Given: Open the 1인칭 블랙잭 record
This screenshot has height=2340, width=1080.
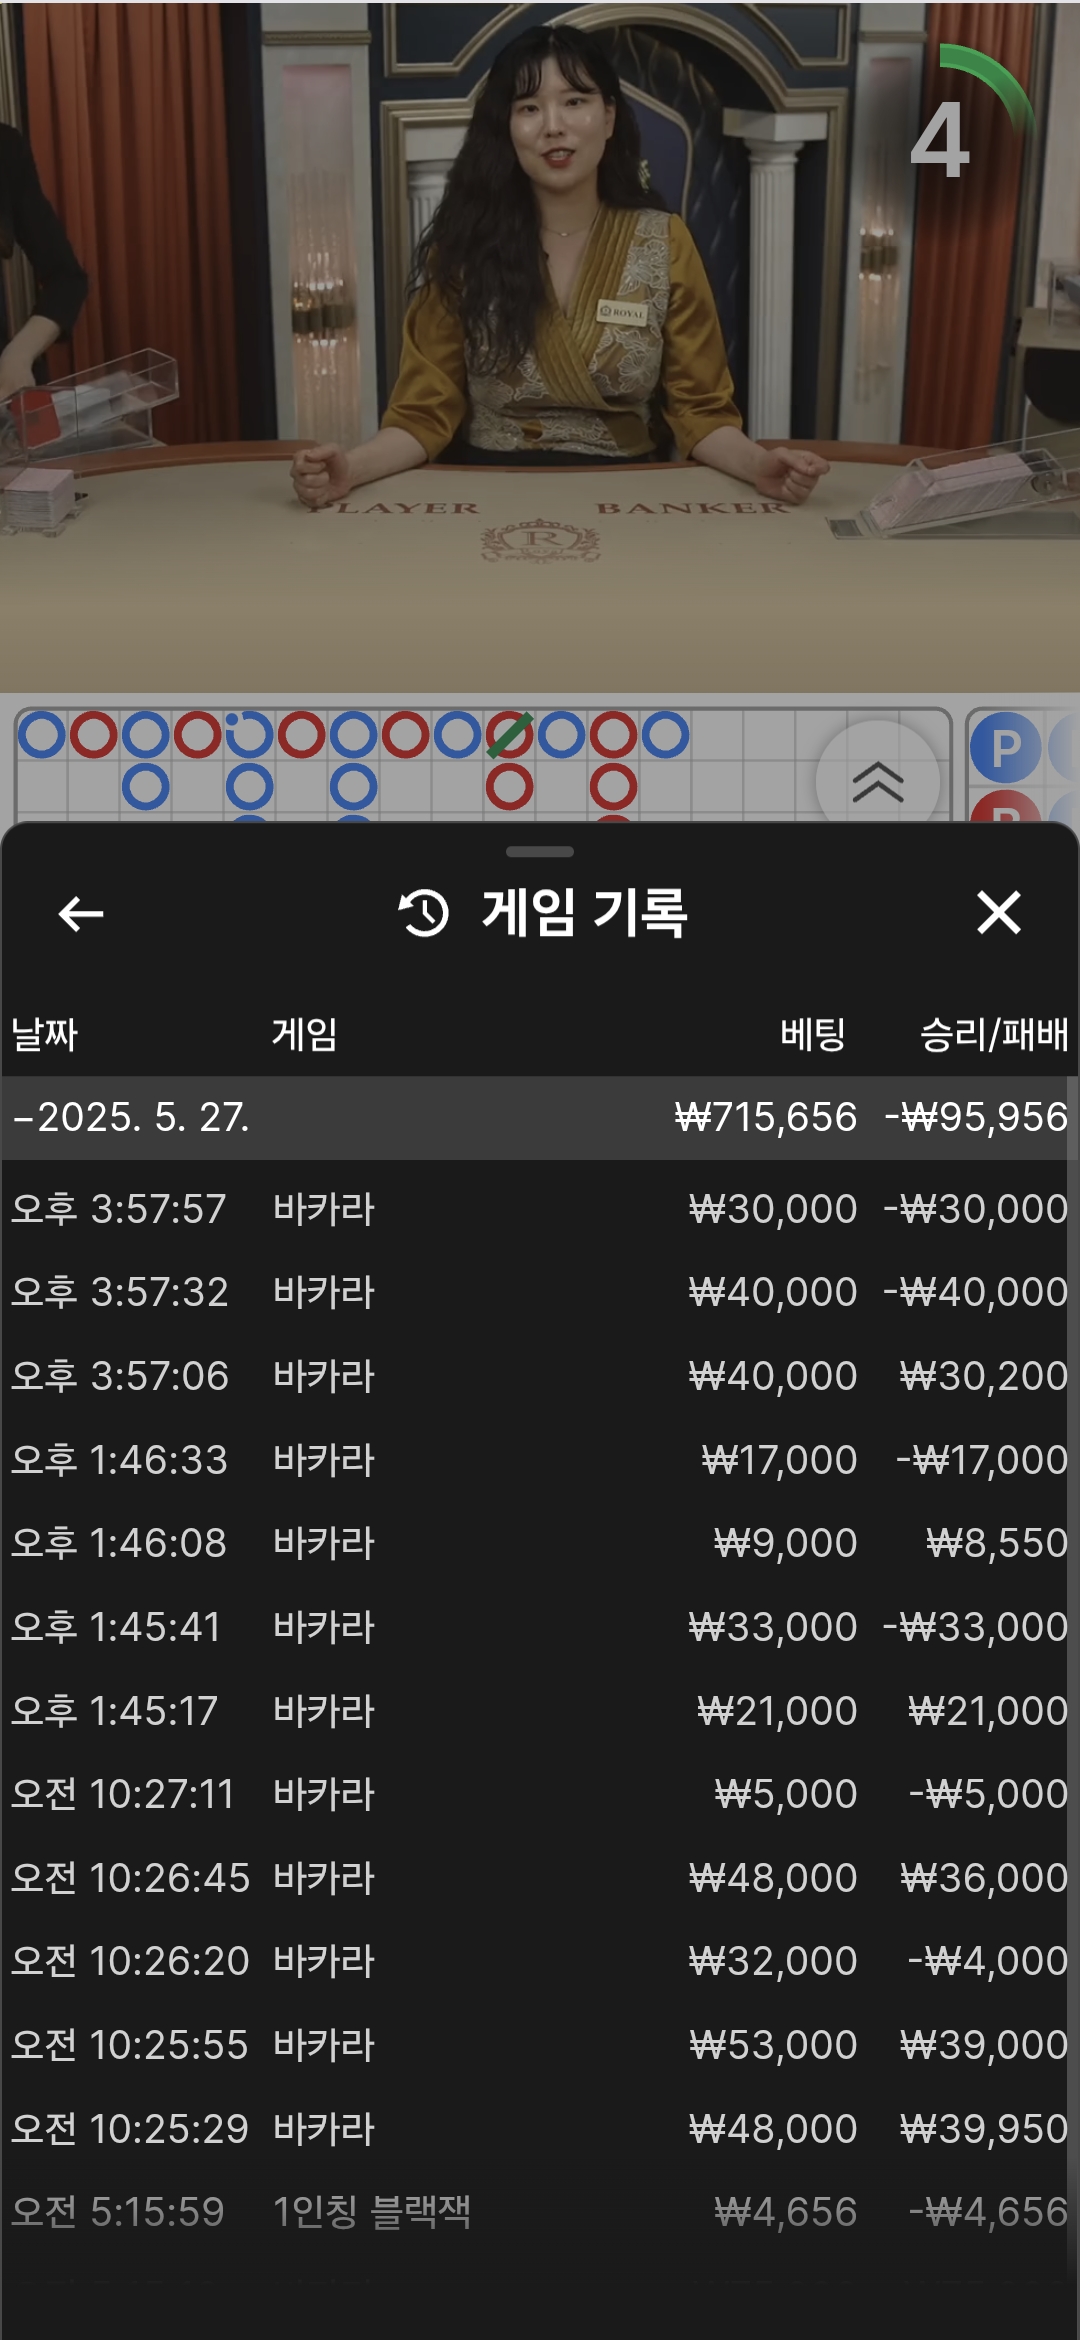Looking at the screenshot, I should (x=540, y=2212).
